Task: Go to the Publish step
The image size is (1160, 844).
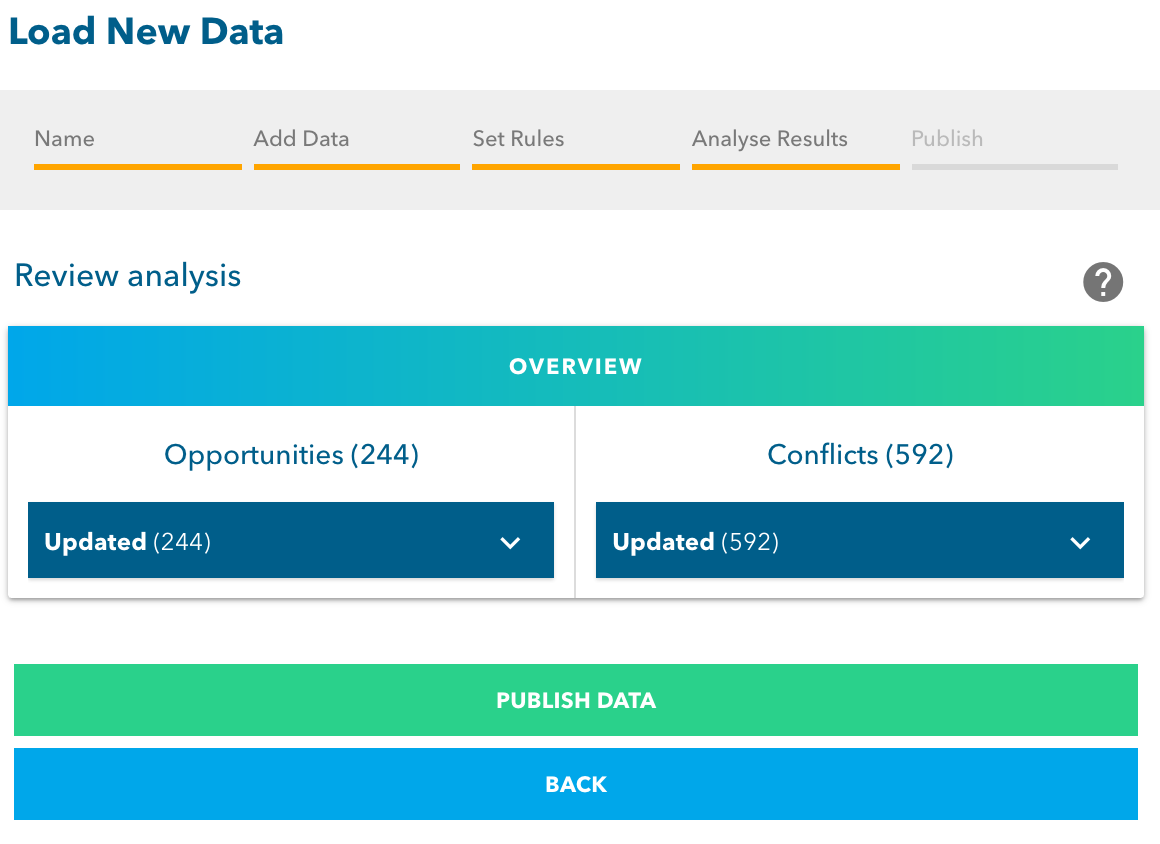Action: click(1014, 147)
